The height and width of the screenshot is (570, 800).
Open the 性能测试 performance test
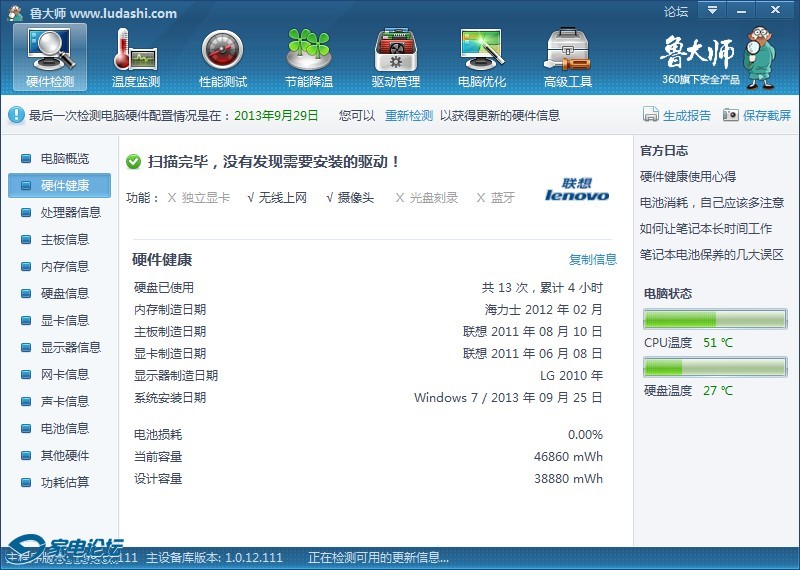pos(222,56)
